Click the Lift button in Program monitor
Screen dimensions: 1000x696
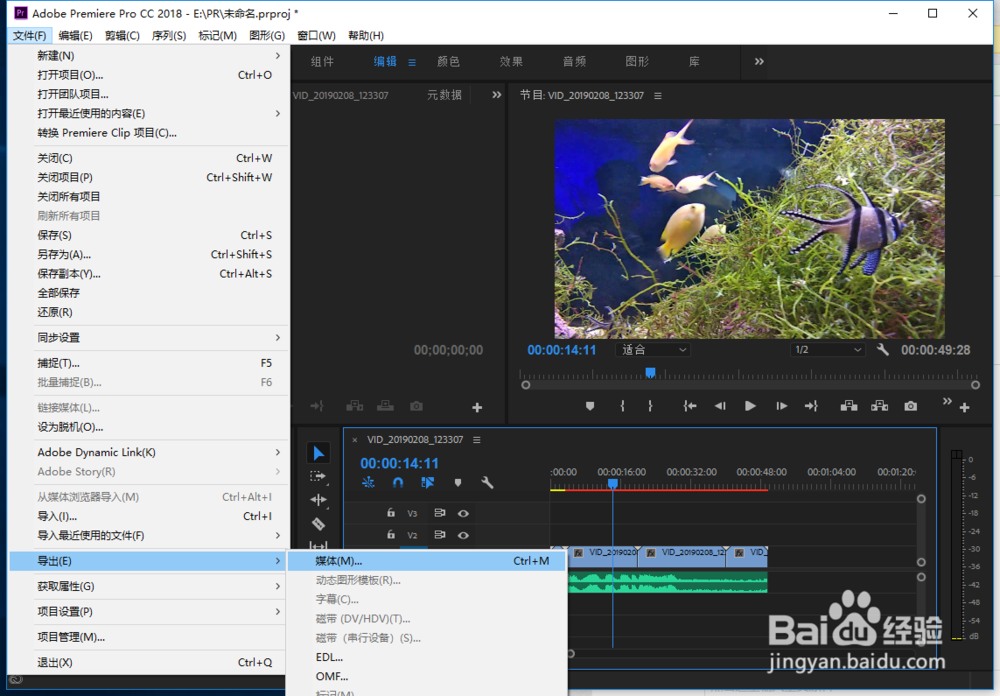848,406
